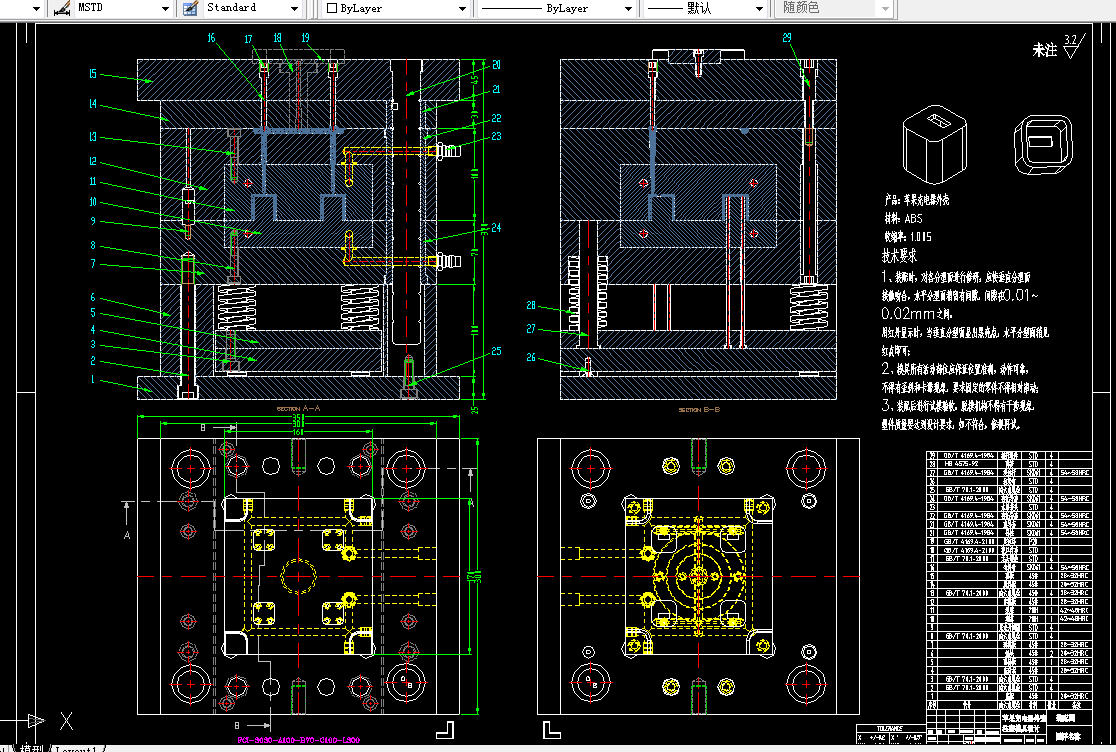1116x752 pixels.
Task: Select the 产品: 苹果充电器外壳 text line
Action: tap(917, 201)
